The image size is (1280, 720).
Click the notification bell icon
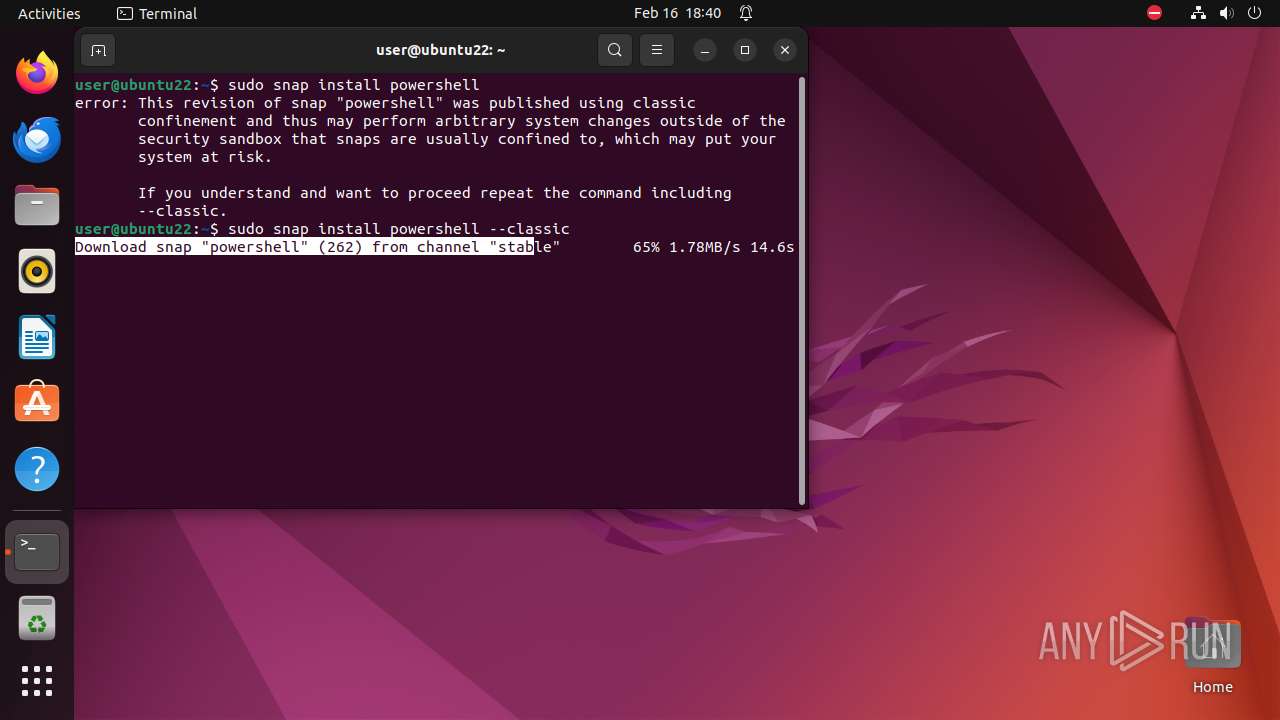click(746, 13)
